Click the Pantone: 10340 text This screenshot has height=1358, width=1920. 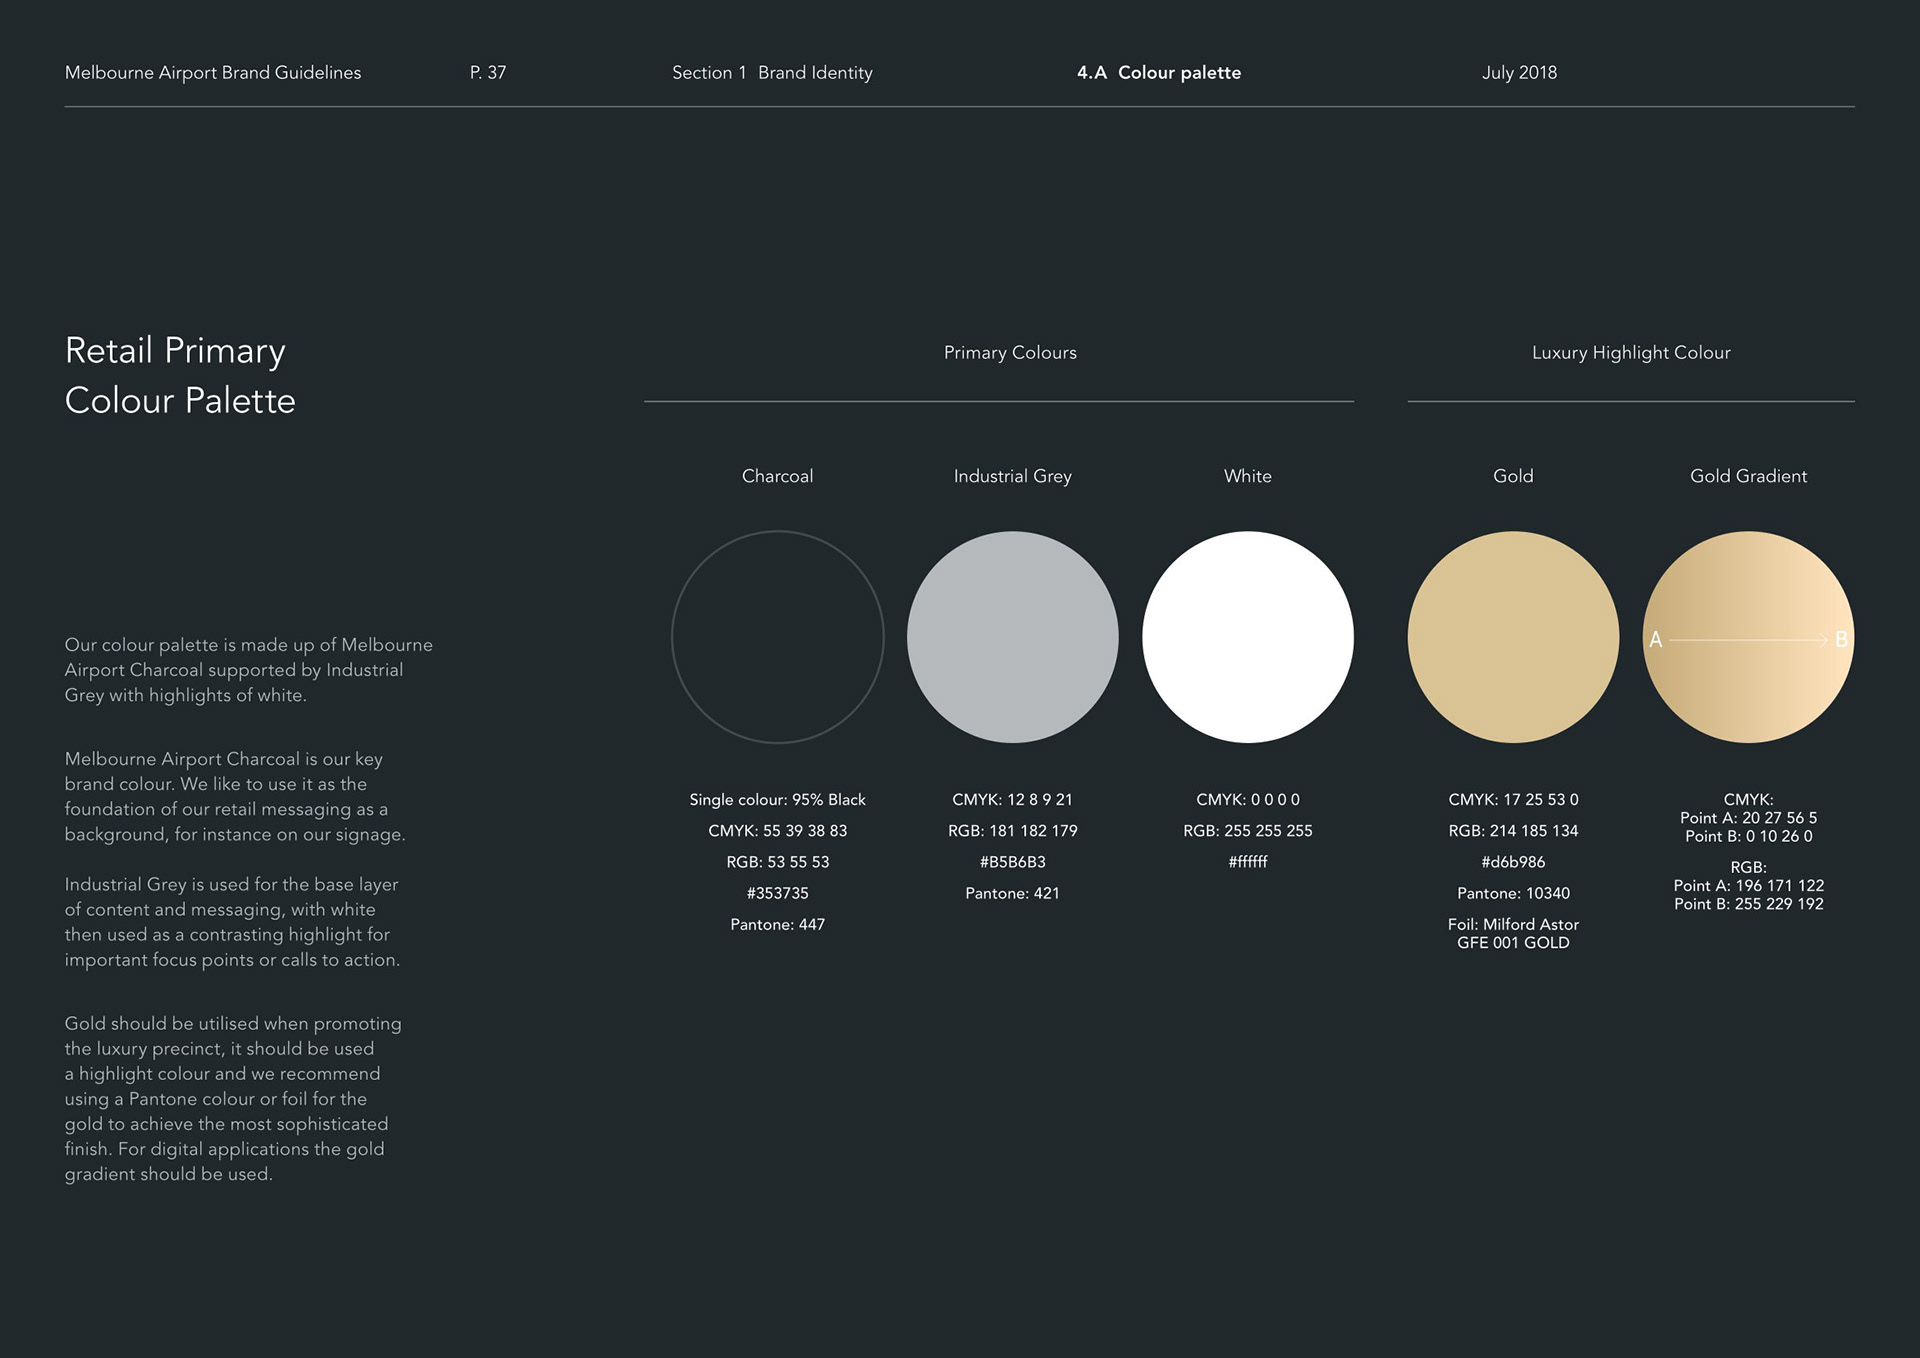(x=1513, y=893)
